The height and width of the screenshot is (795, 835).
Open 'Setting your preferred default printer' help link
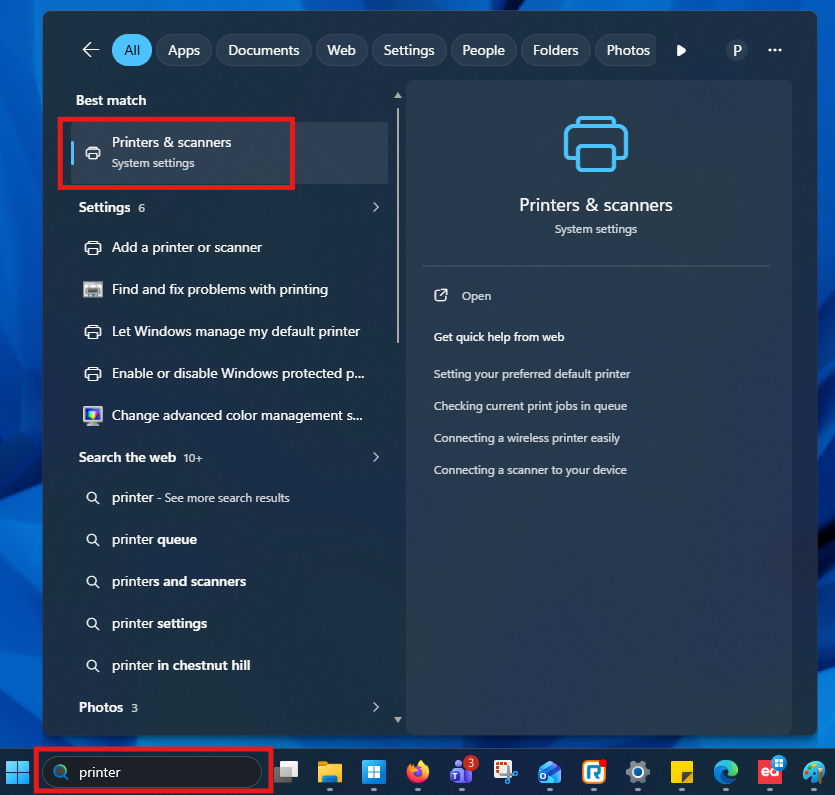(x=531, y=374)
